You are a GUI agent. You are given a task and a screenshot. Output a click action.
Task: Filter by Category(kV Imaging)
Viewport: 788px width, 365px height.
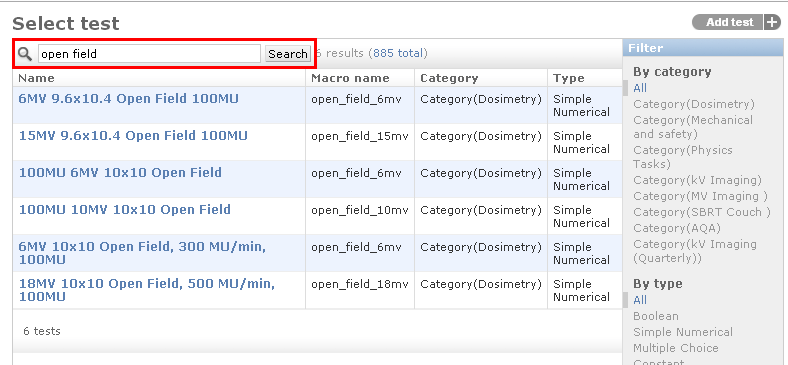(x=698, y=180)
